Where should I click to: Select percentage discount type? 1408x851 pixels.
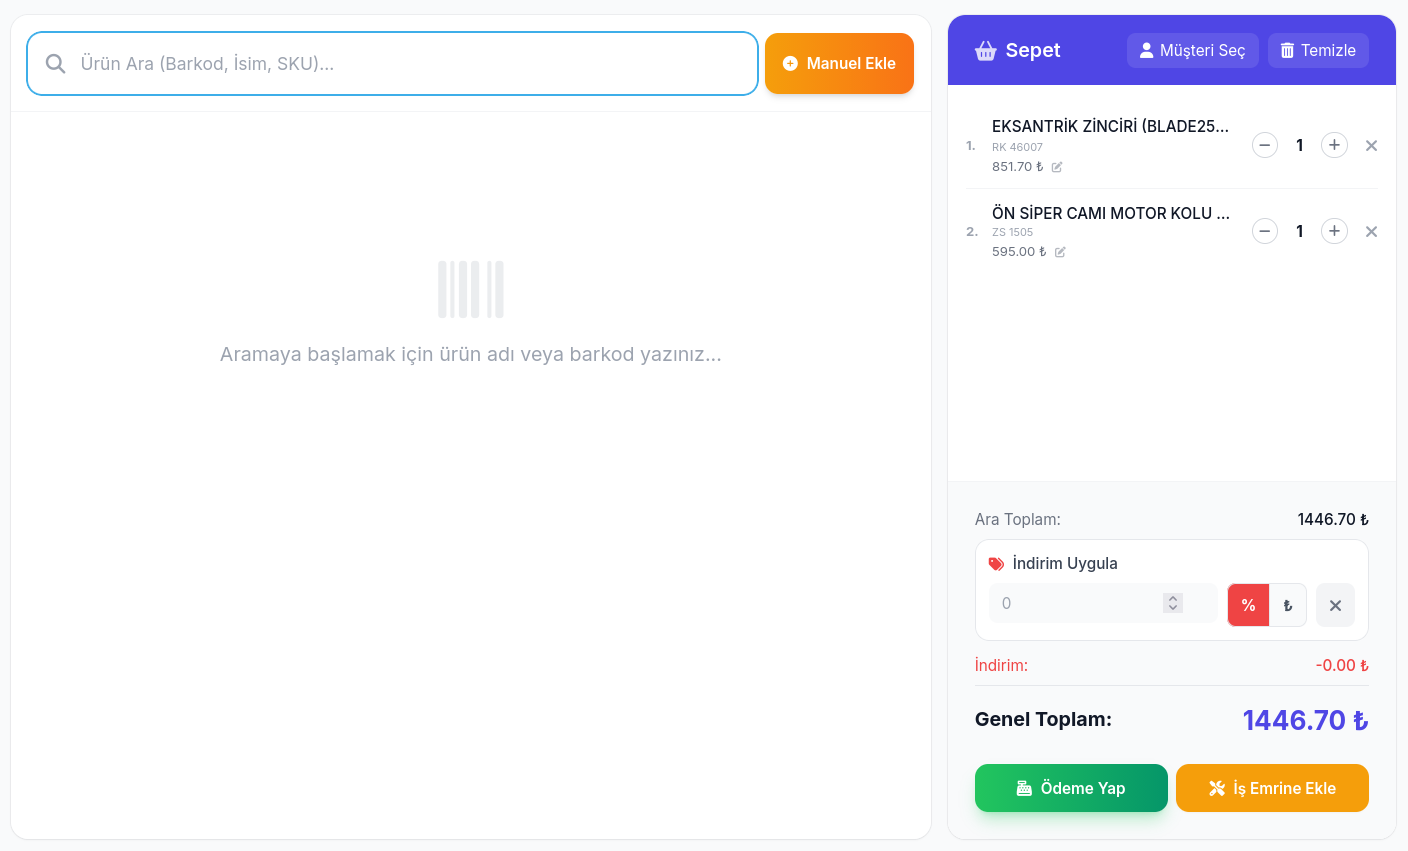tap(1248, 605)
